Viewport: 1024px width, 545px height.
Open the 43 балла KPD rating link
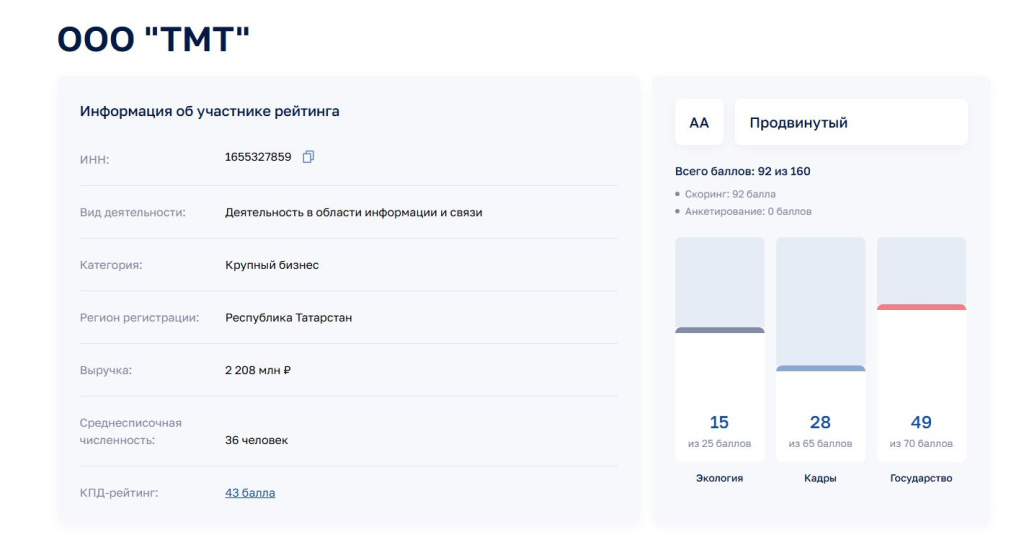tap(250, 493)
